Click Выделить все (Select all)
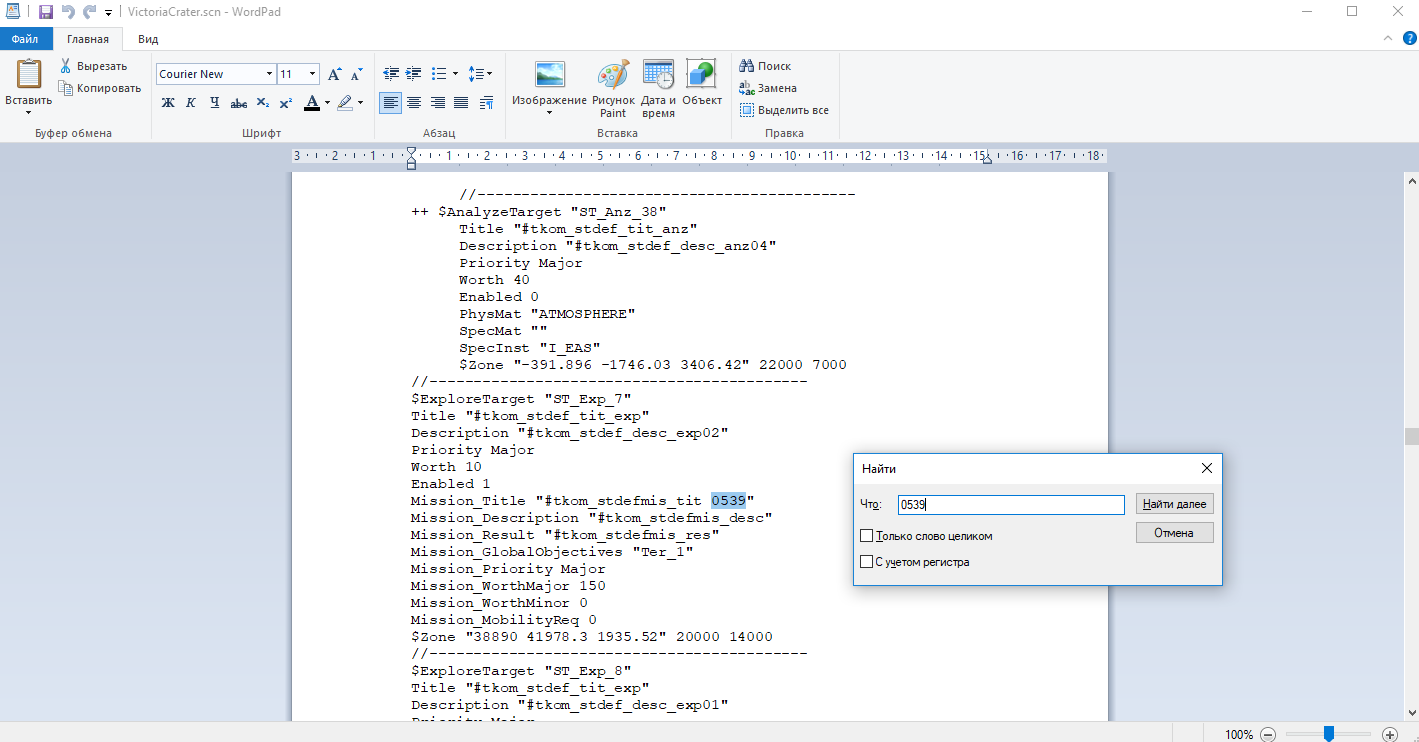Screen dimensions: 1419x742 point(784,110)
